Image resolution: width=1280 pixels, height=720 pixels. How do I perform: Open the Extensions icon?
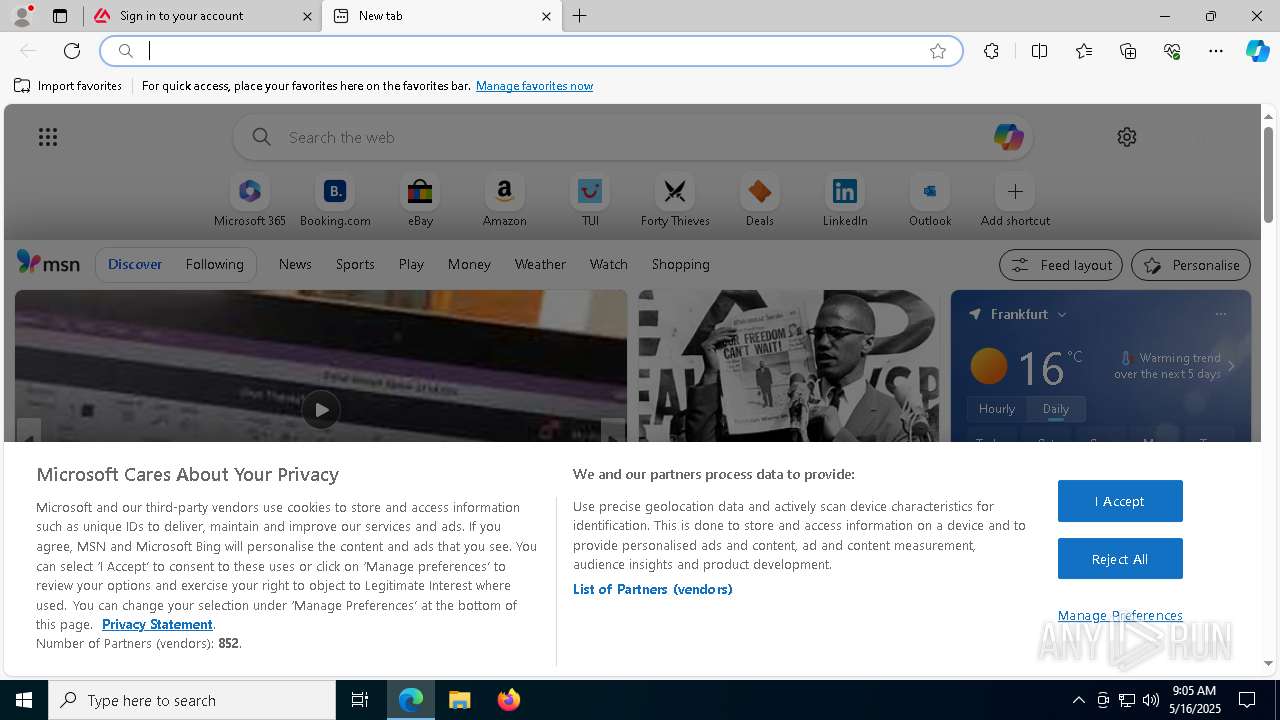click(x=991, y=51)
